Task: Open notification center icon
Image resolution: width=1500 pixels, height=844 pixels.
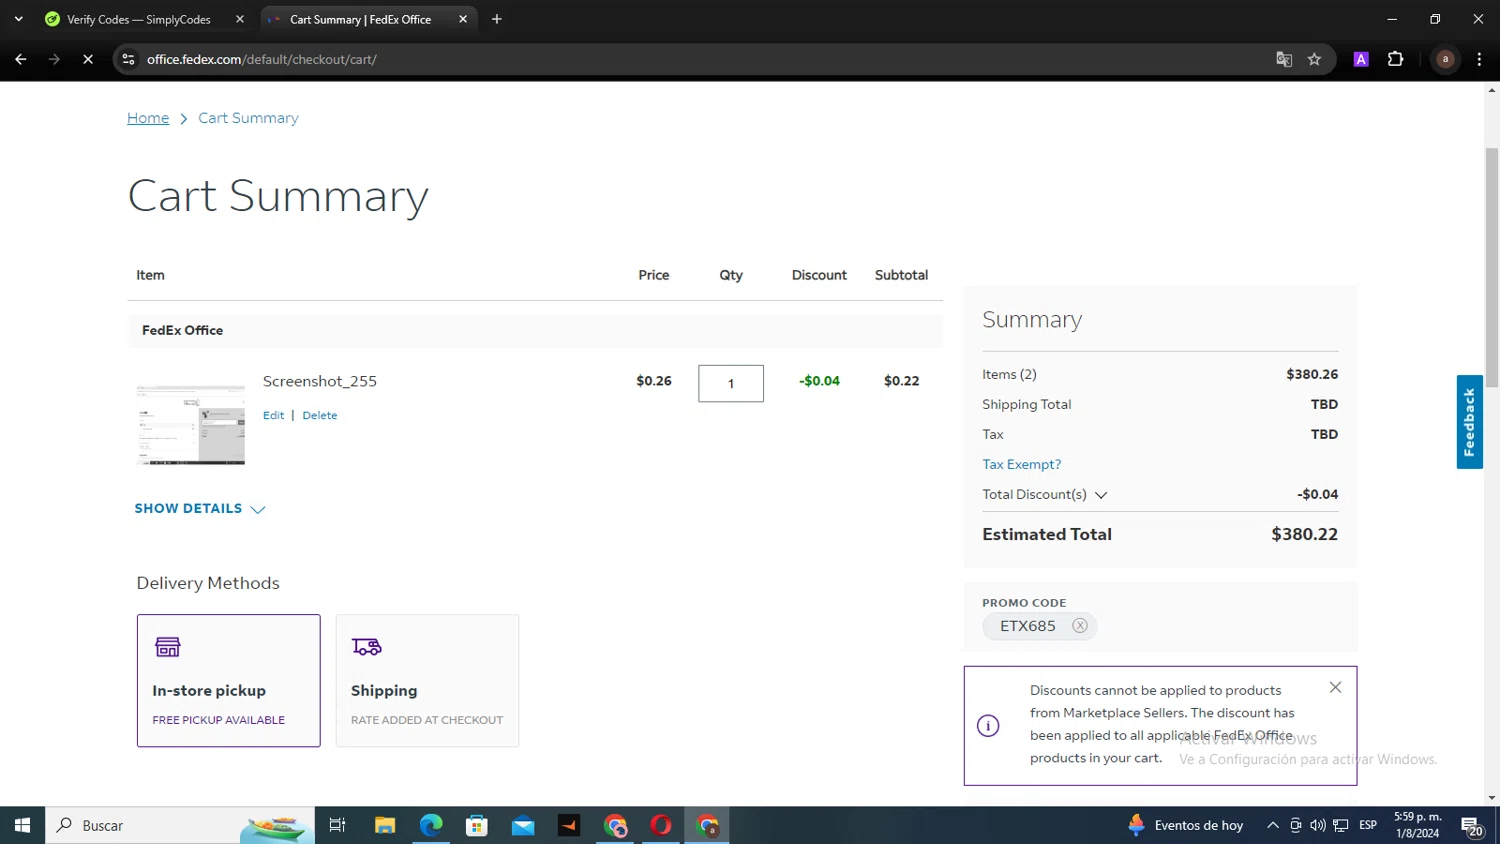Action: 1472,826
